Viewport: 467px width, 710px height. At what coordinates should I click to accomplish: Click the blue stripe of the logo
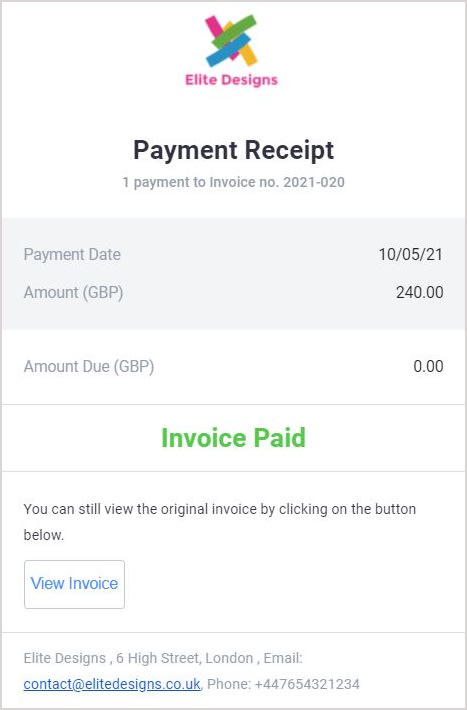(228, 50)
